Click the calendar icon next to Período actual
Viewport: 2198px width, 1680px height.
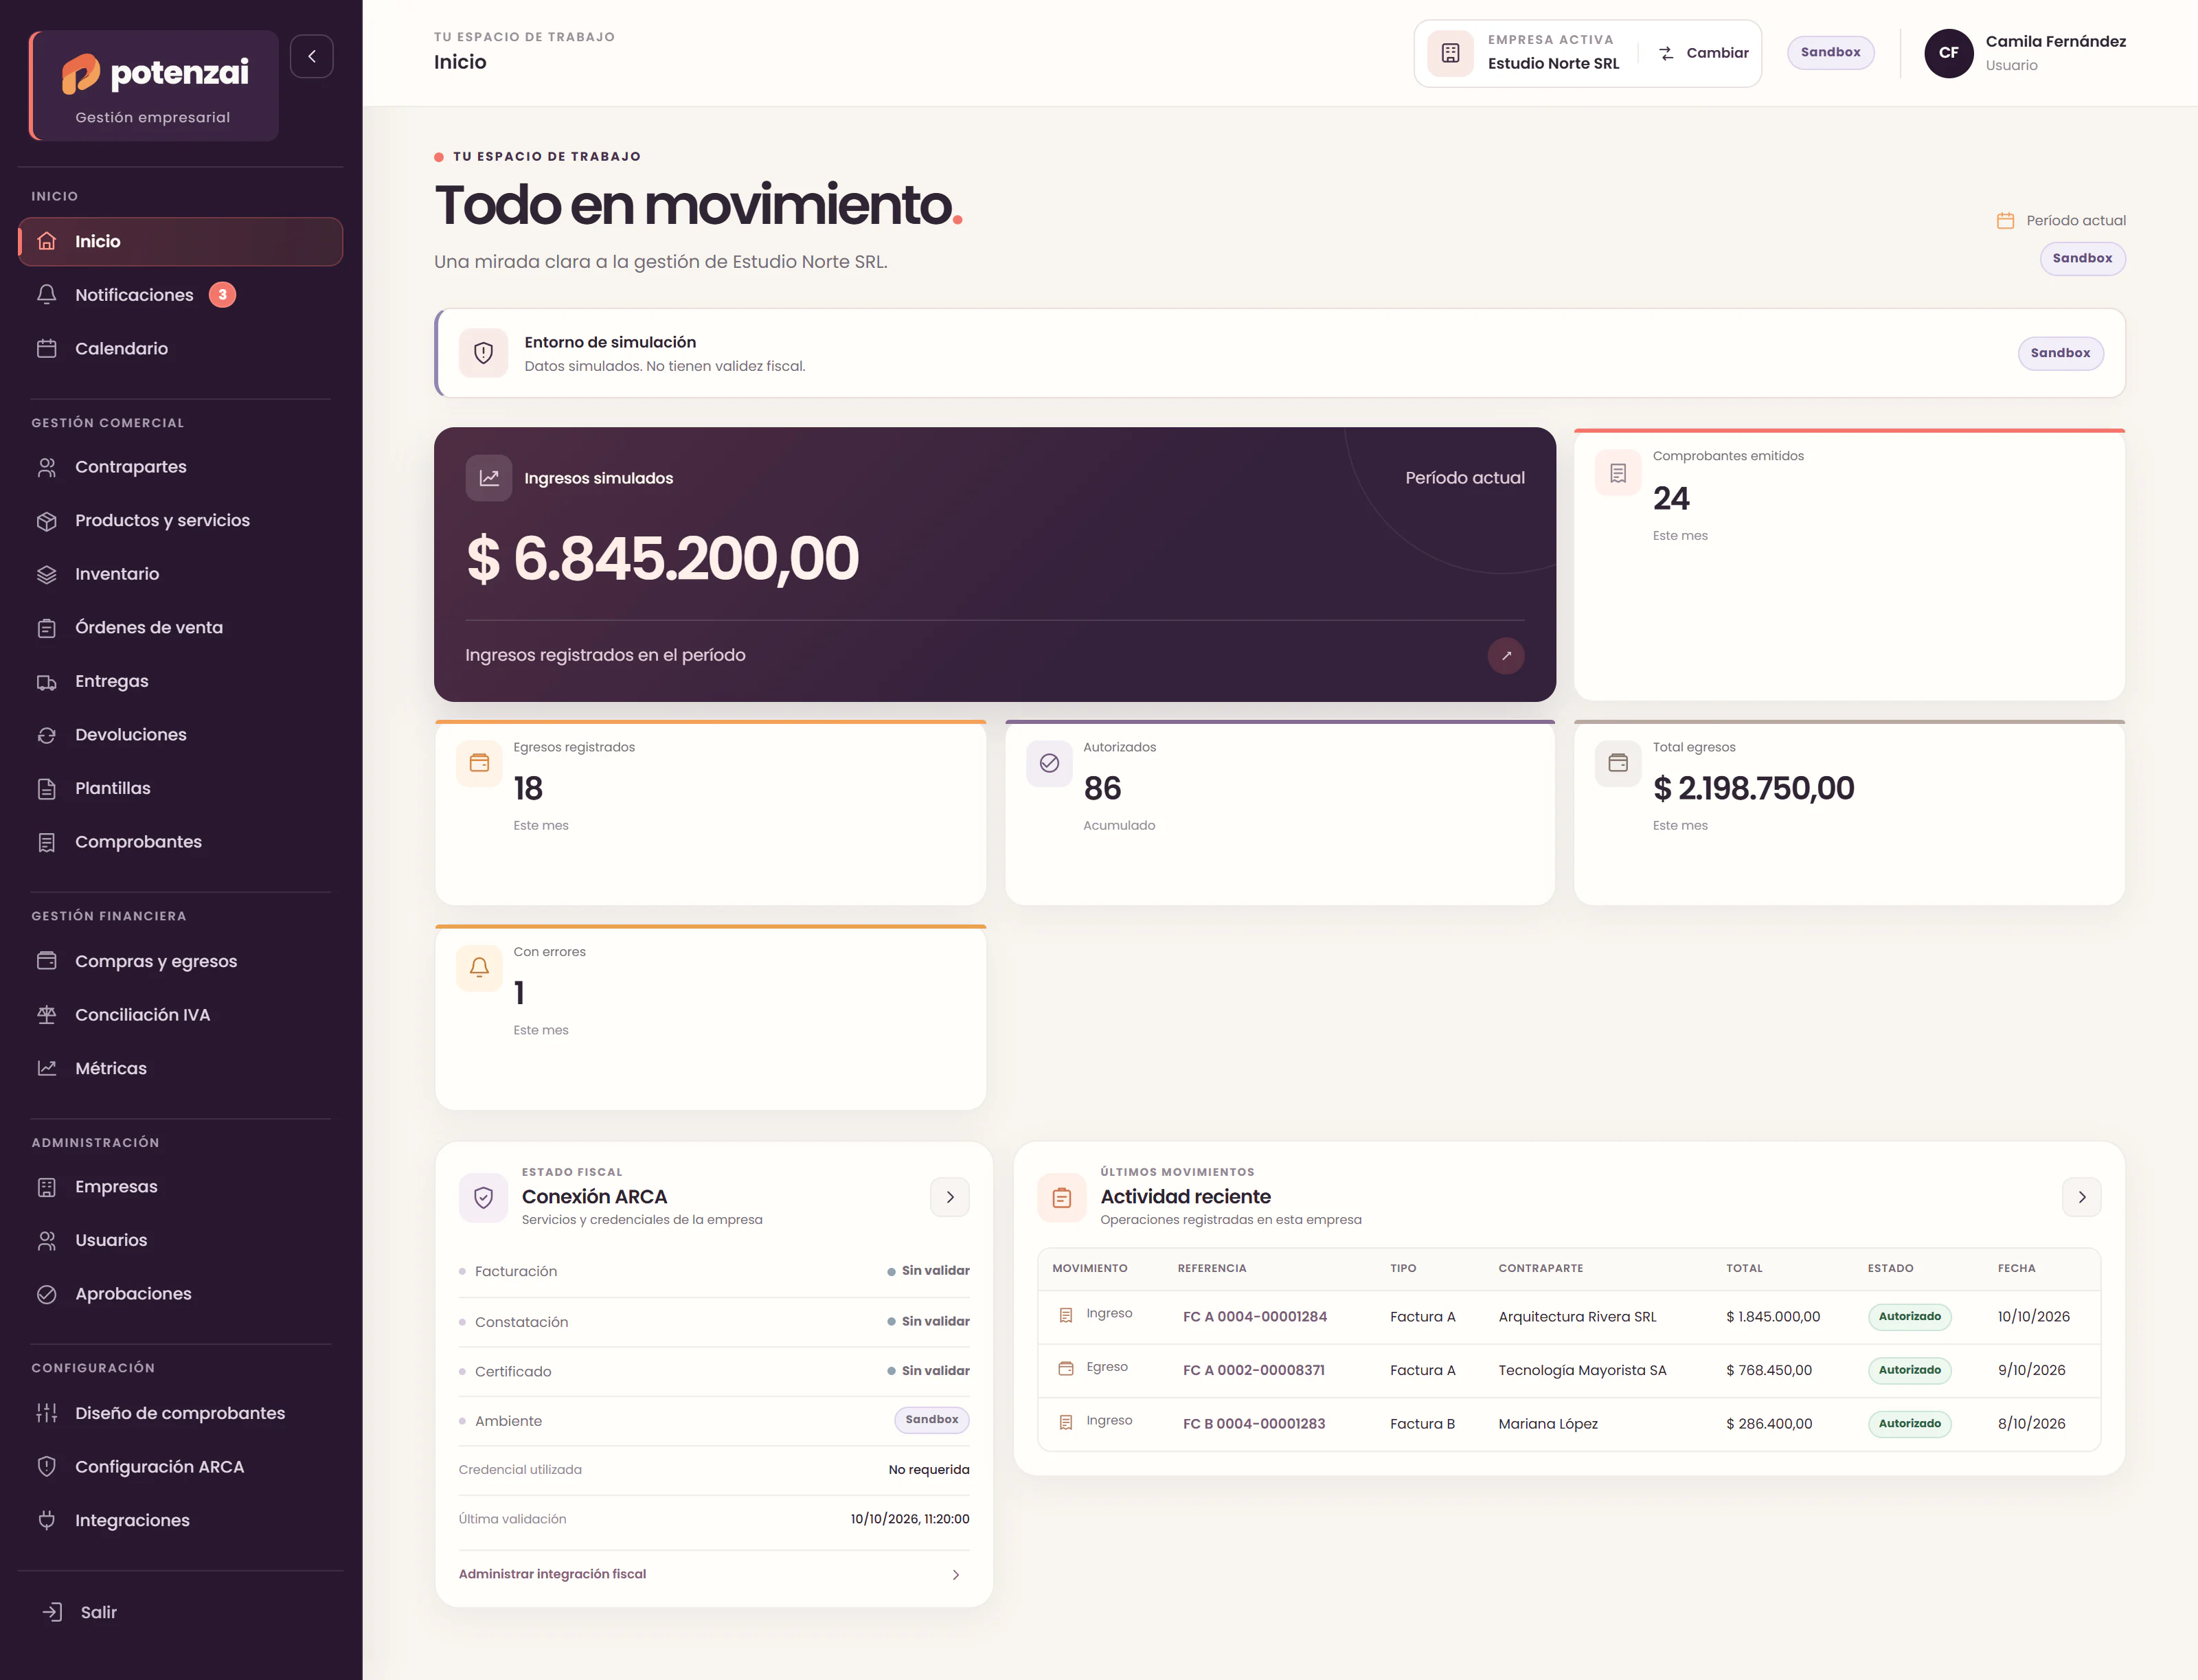tap(2005, 221)
